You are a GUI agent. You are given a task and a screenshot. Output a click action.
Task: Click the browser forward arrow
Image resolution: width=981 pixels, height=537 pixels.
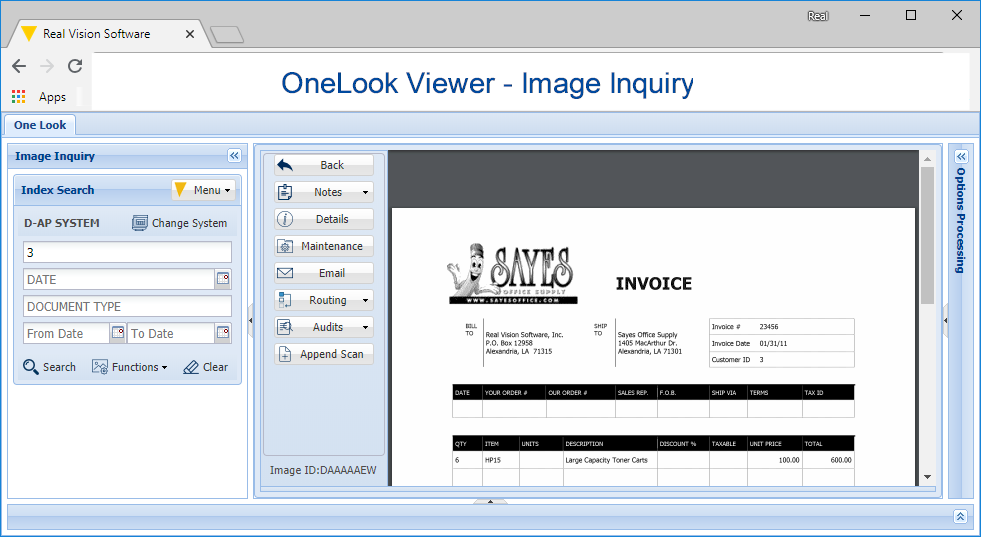coord(47,66)
